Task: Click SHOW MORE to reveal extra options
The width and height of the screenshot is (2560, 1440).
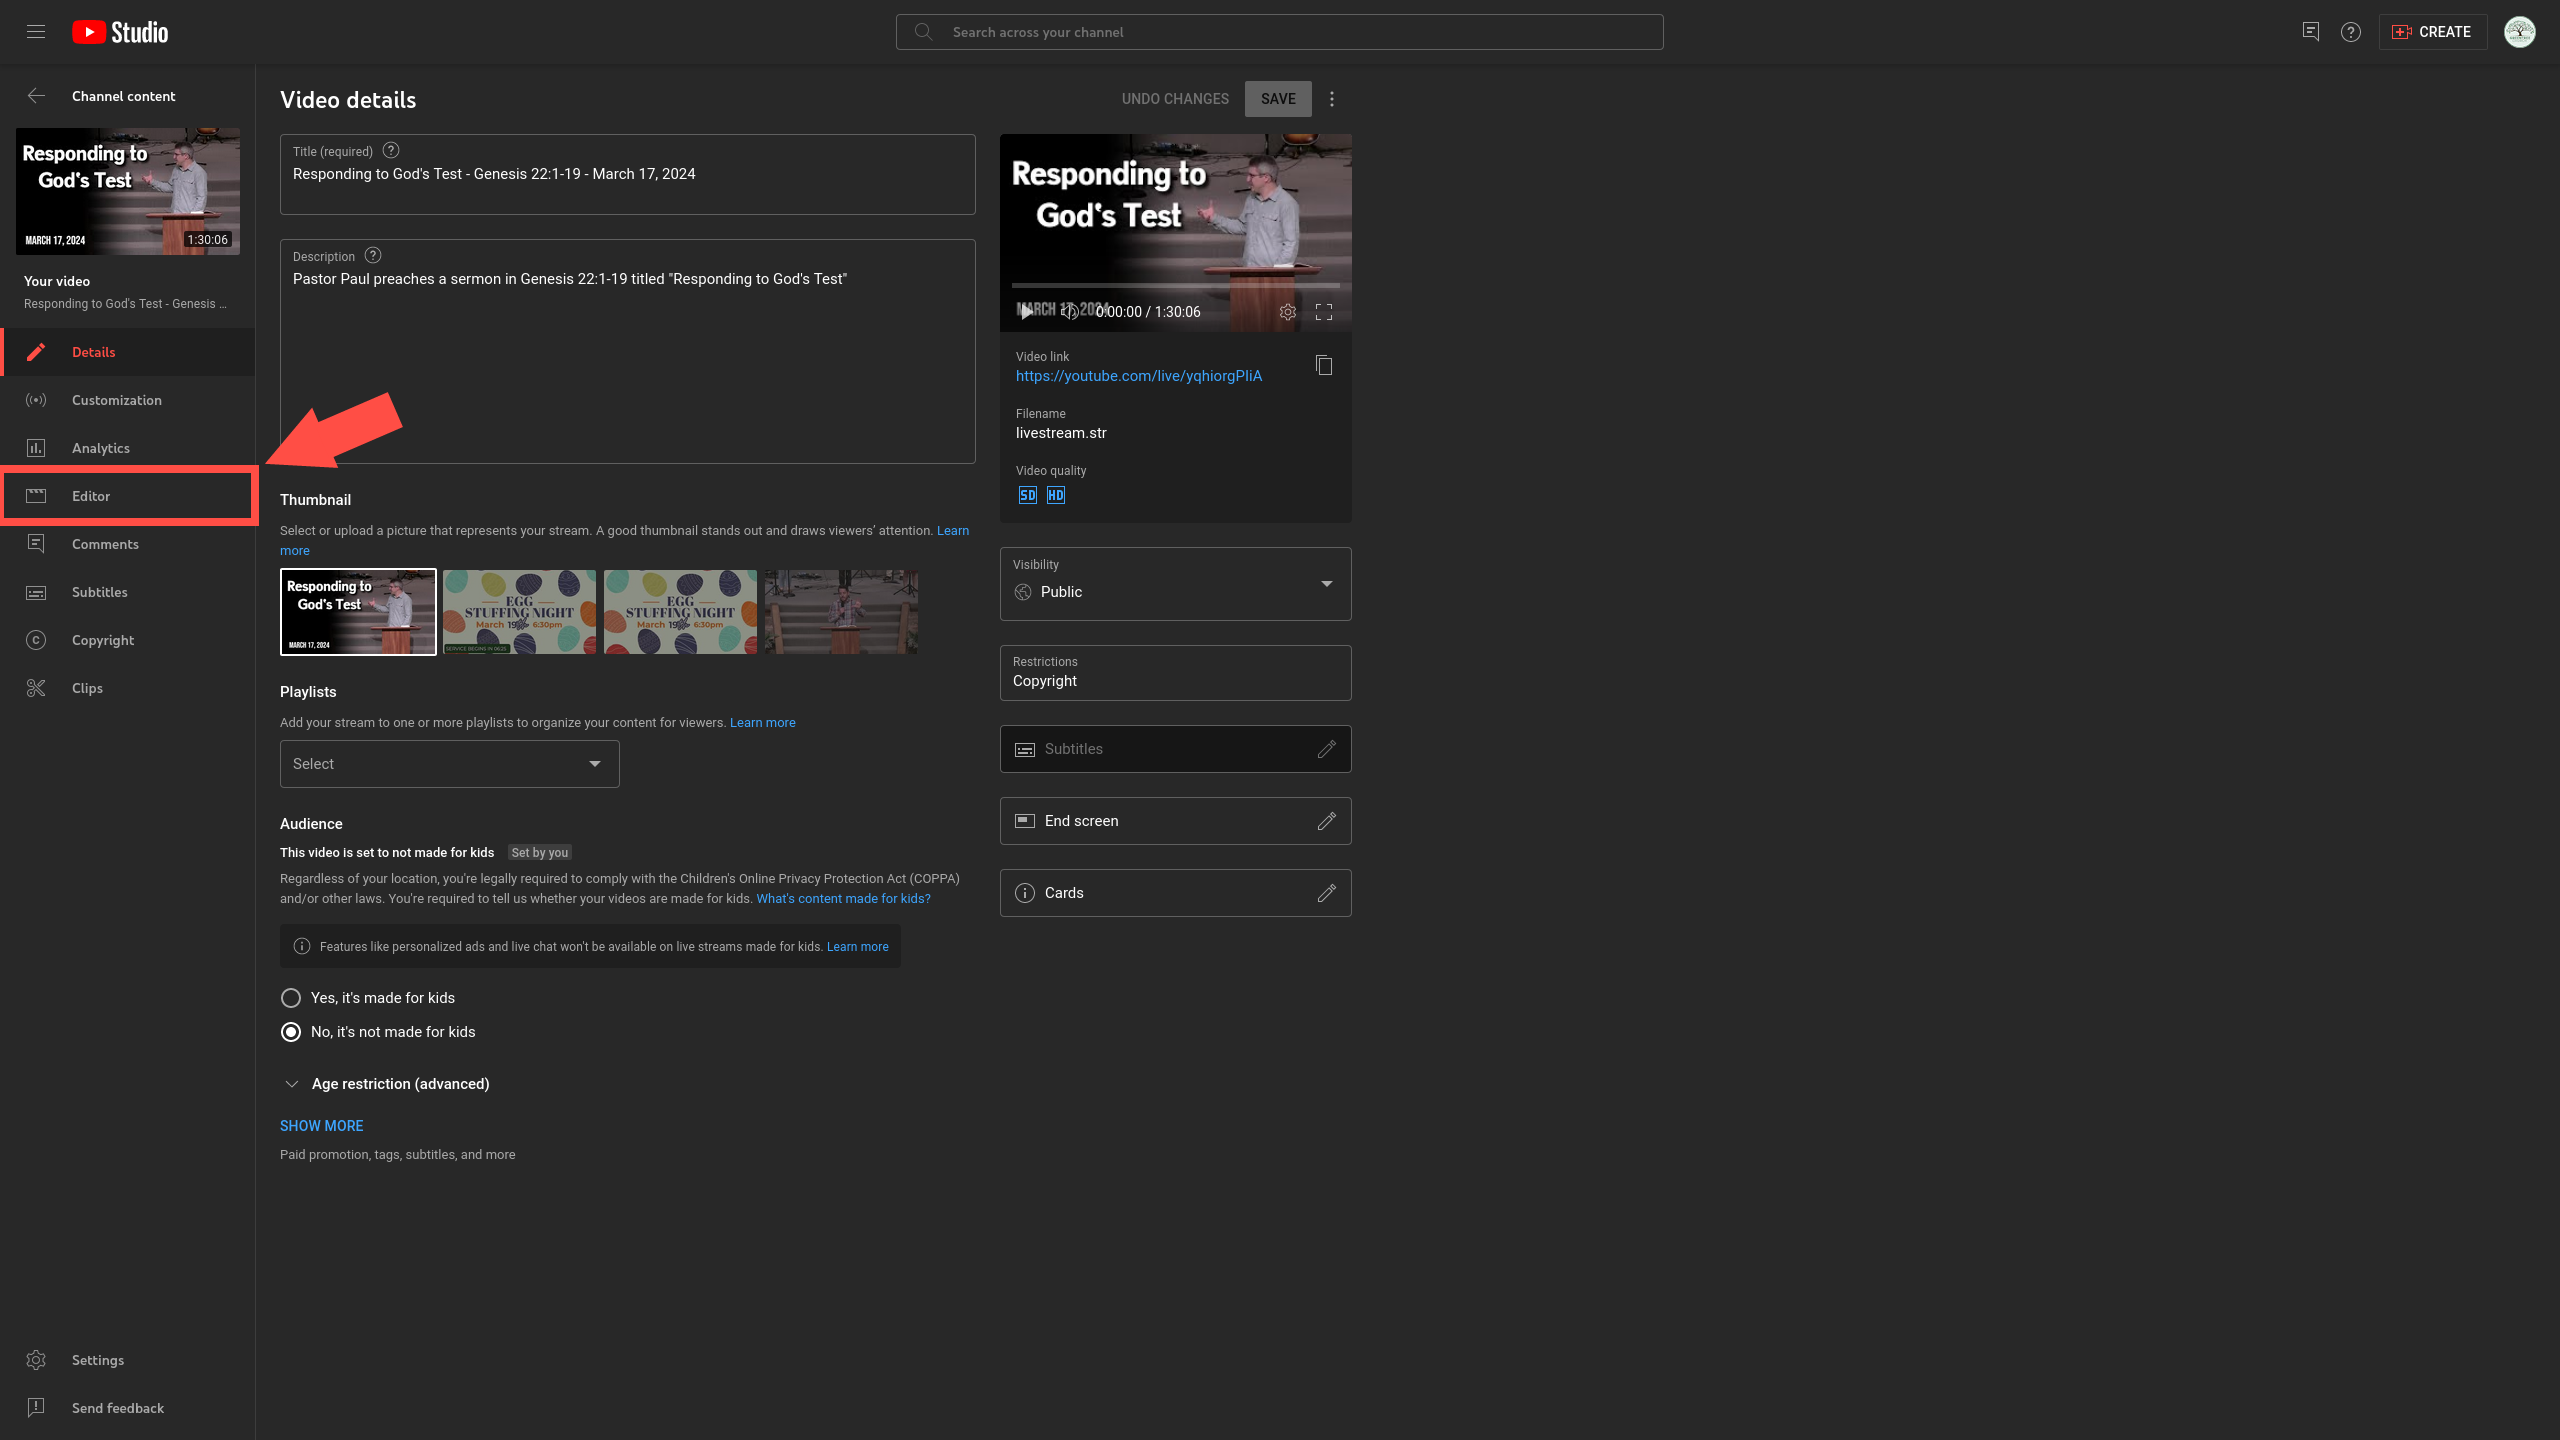Action: pyautogui.click(x=321, y=1125)
